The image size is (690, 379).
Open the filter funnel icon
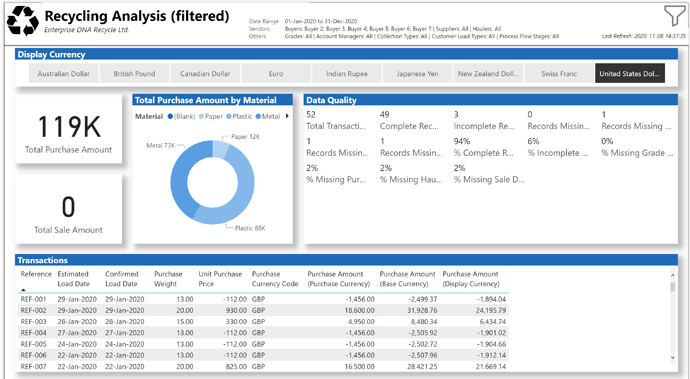coord(675,16)
